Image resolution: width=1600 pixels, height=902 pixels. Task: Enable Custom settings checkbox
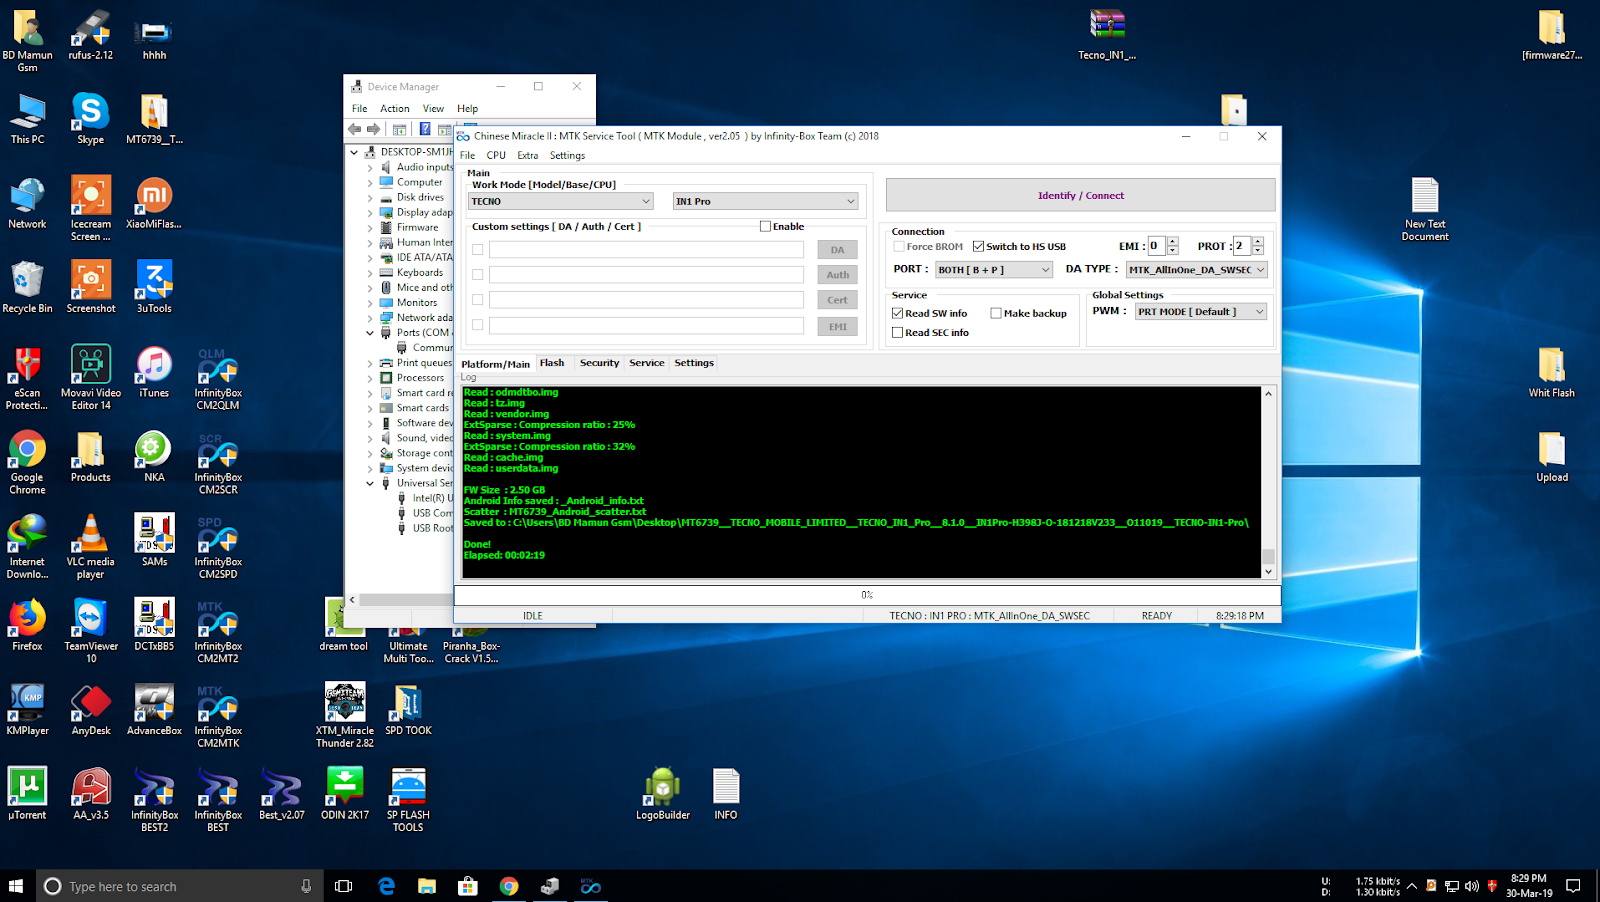[765, 226]
